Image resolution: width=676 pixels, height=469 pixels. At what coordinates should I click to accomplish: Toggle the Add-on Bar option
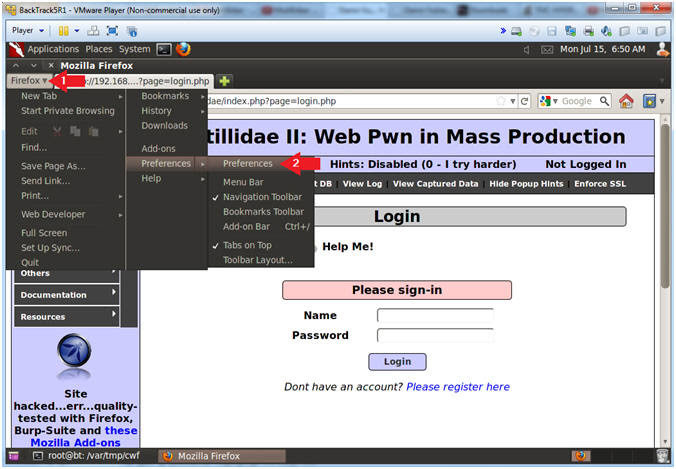pyautogui.click(x=261, y=226)
